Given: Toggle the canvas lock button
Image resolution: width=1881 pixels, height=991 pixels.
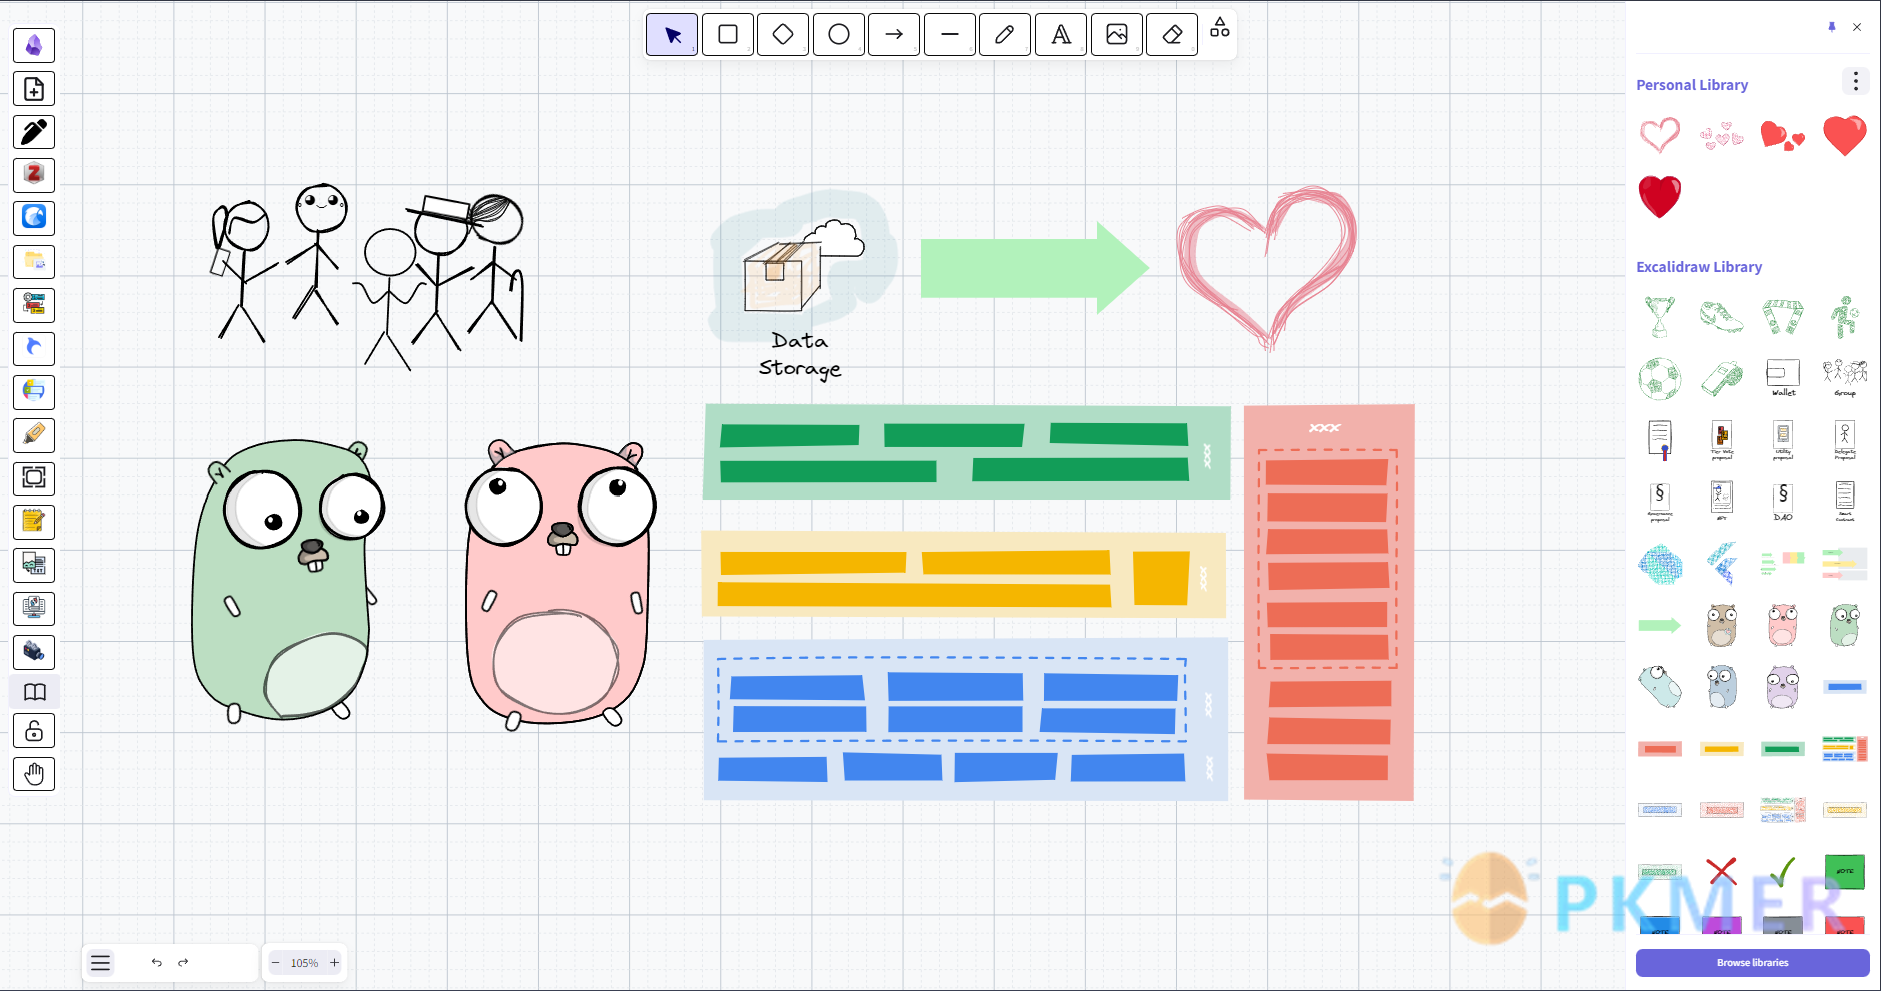Looking at the screenshot, I should 34,731.
